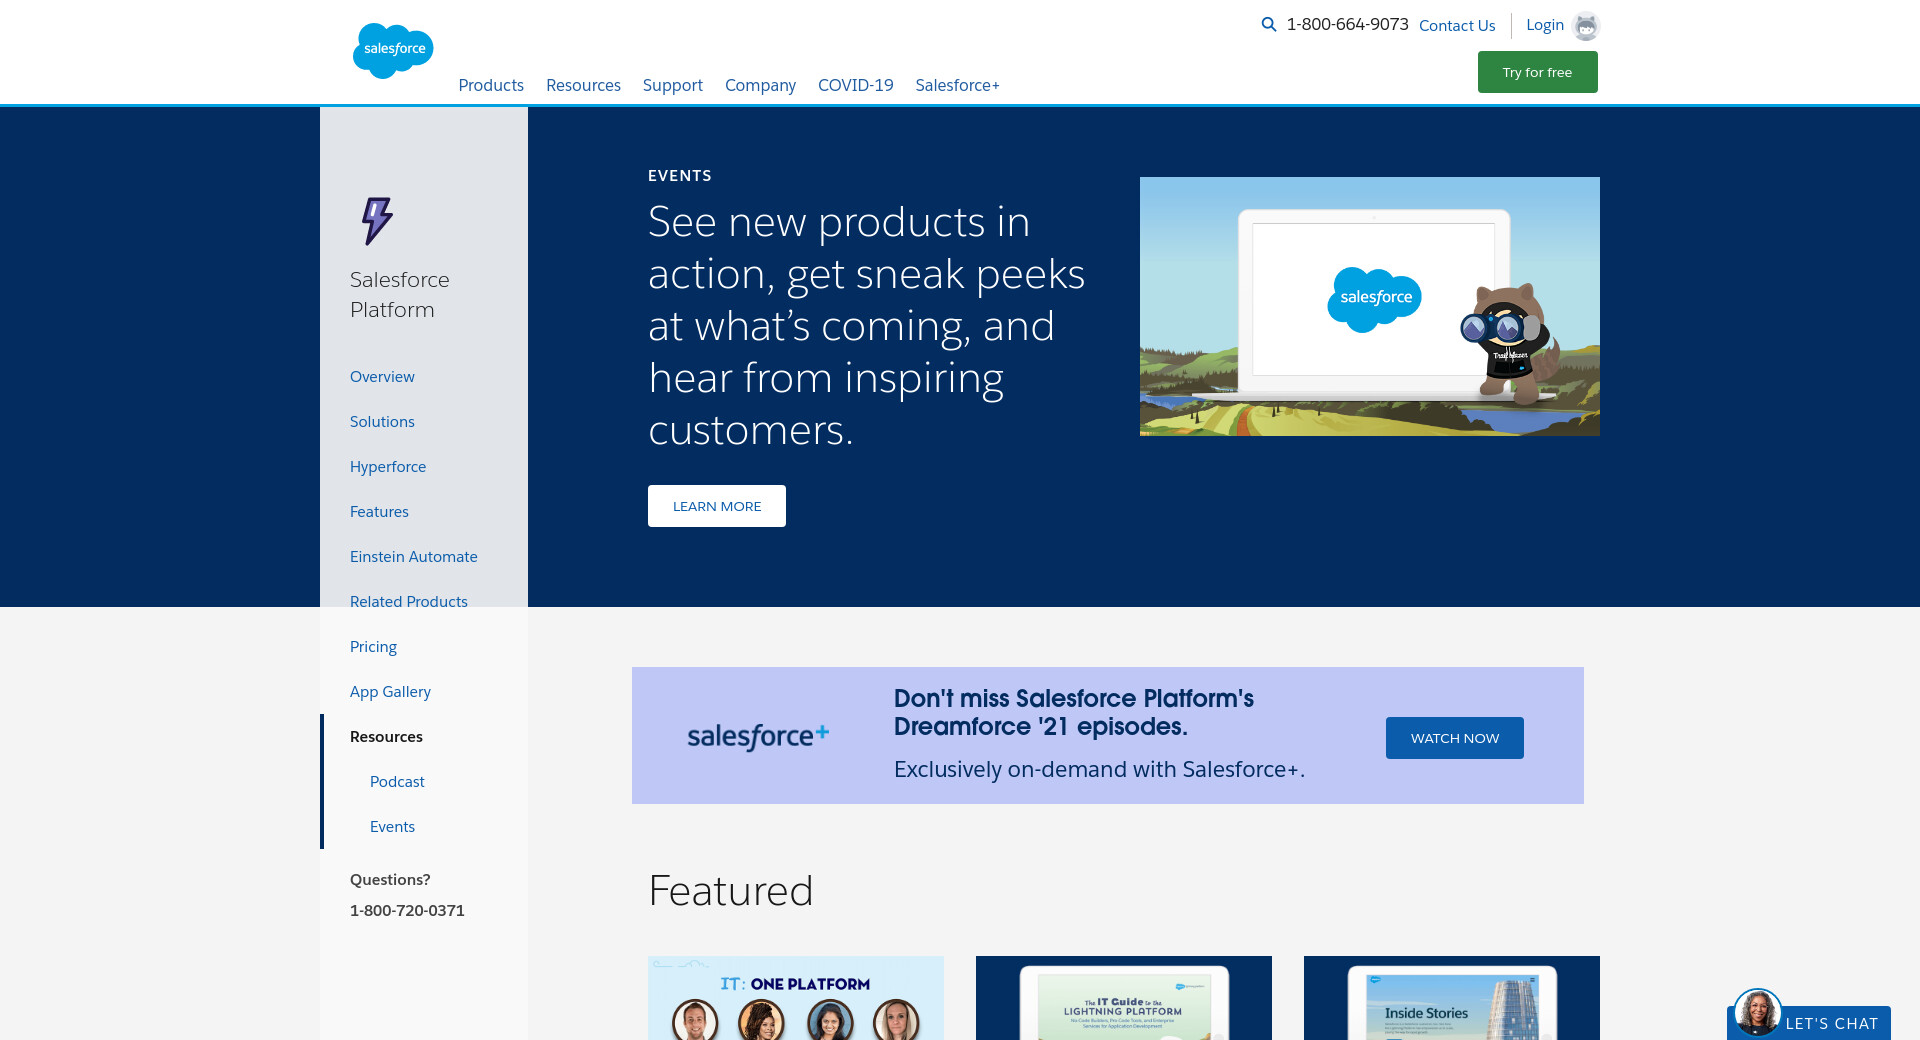Click the Astro avatar icon beside Login
This screenshot has height=1040, width=1920.
(1586, 26)
